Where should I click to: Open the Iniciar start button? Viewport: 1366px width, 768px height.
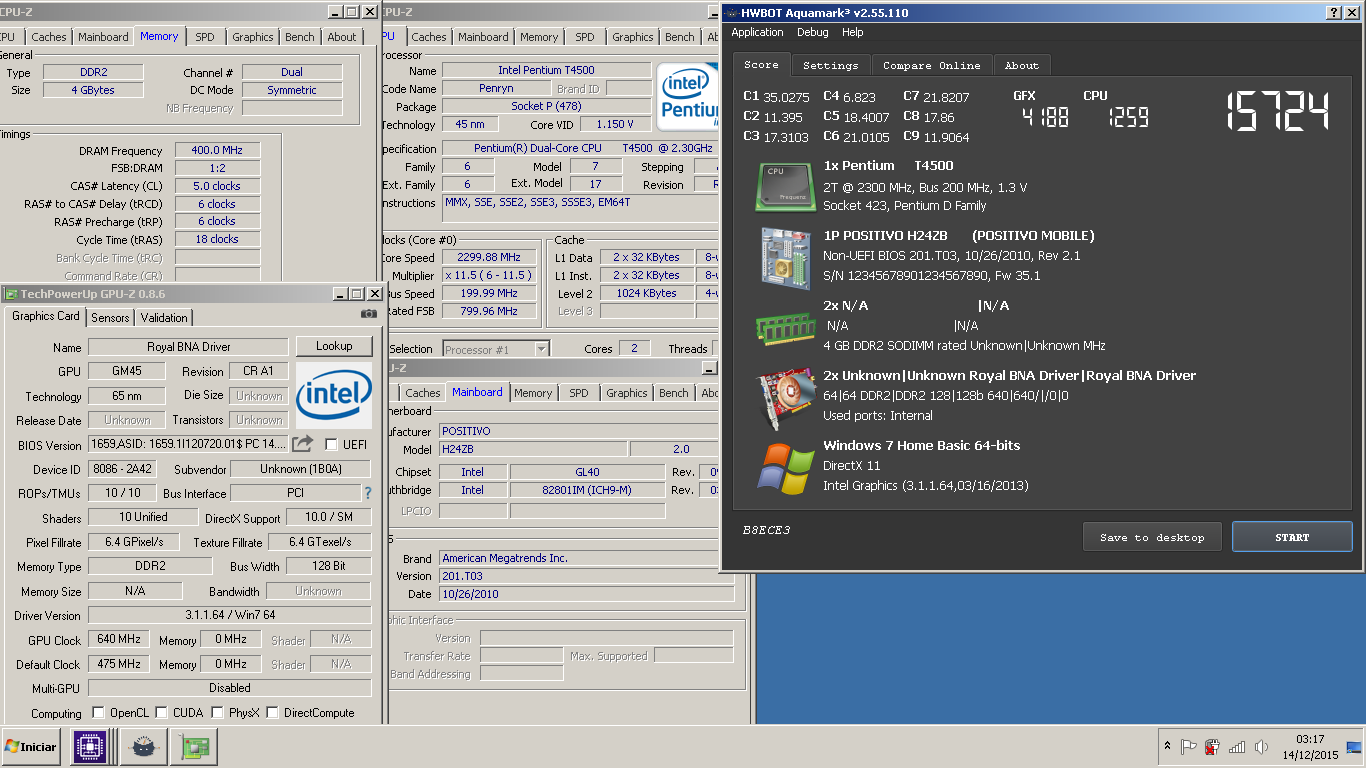pos(30,747)
